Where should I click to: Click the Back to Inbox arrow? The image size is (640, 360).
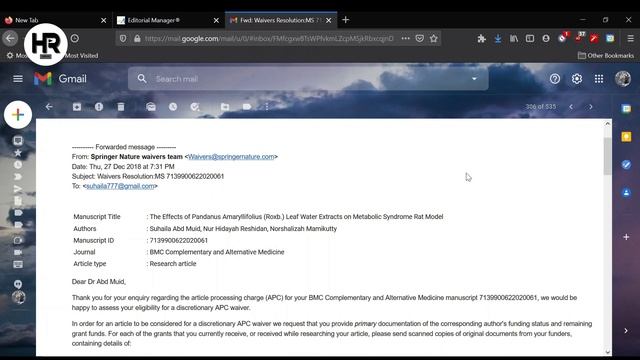point(49,107)
